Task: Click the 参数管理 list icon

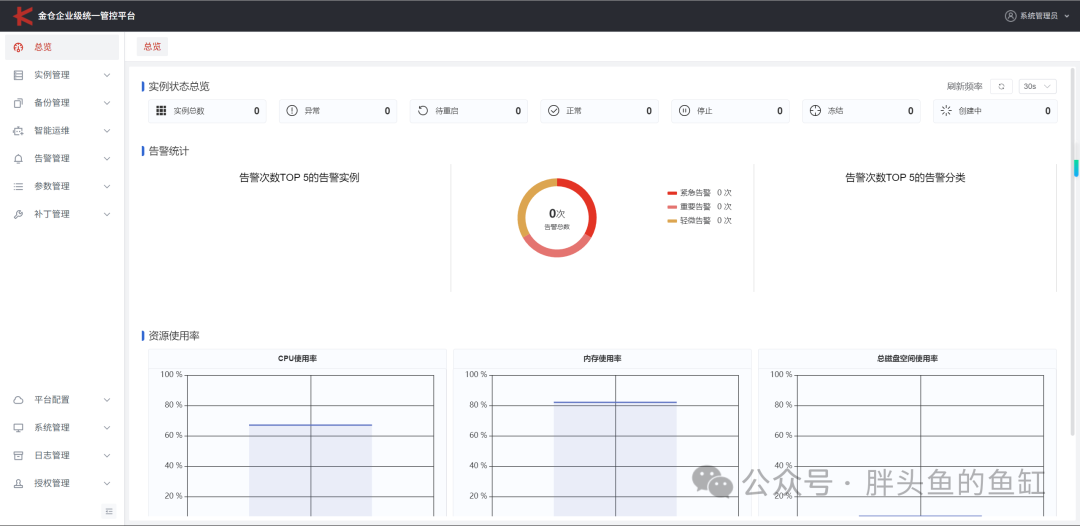Action: [x=19, y=186]
